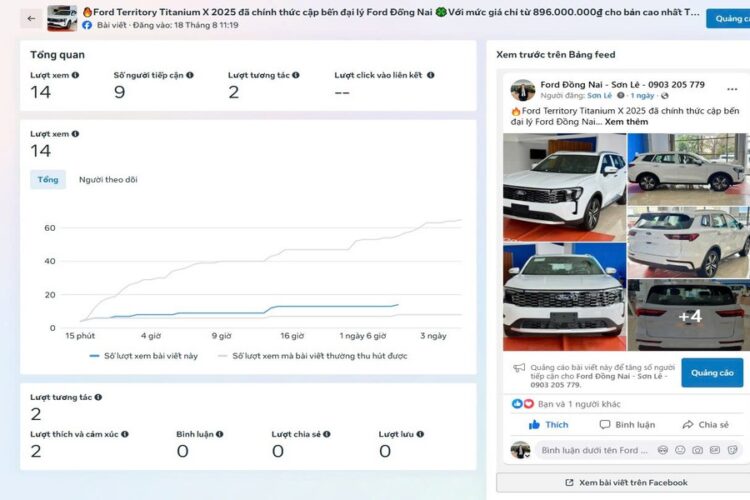Click the Bình luận comment button
Screen dimensions: 750x500
point(627,424)
